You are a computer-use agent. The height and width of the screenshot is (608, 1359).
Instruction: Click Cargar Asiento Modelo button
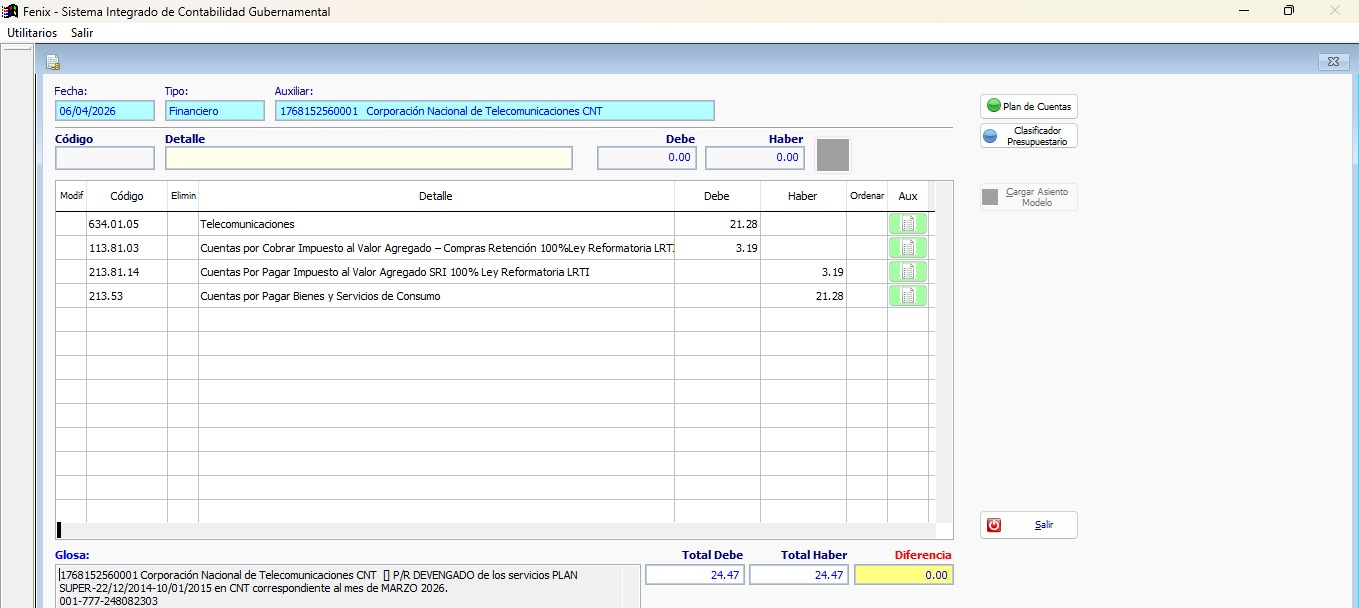pyautogui.click(x=1029, y=197)
